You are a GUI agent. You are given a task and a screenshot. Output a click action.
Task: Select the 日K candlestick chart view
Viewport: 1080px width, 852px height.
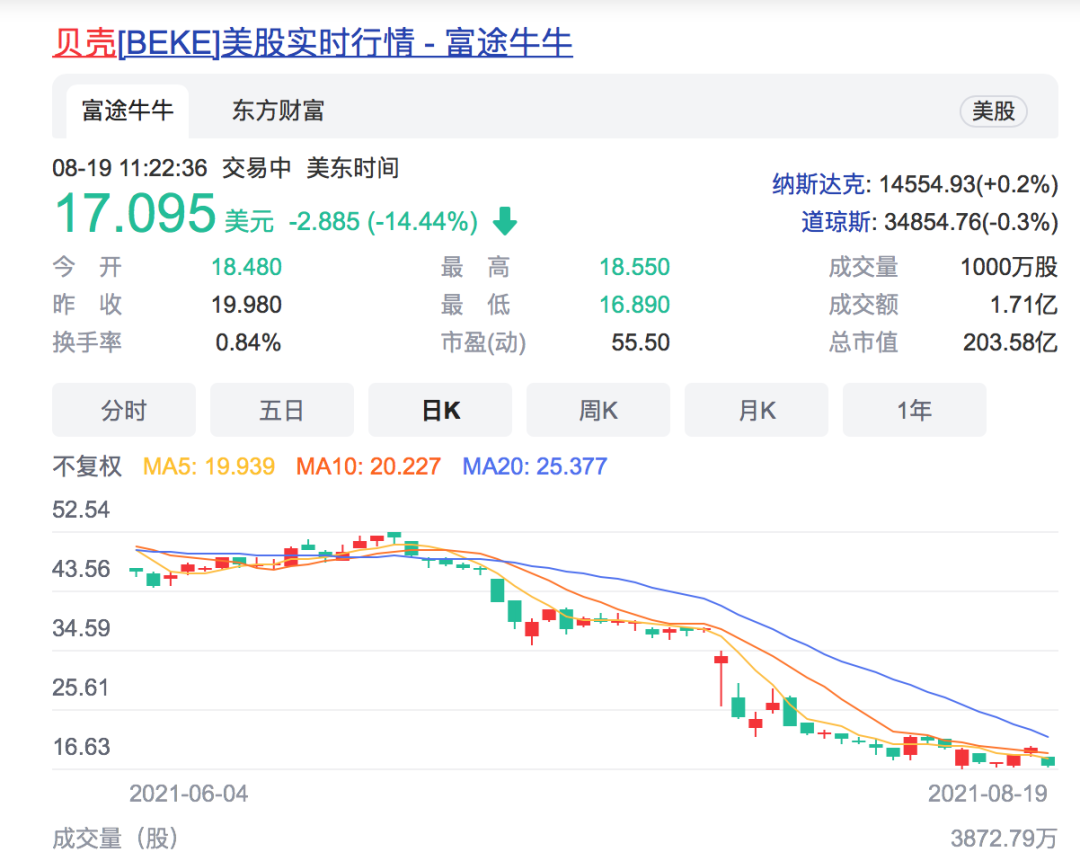coord(440,410)
